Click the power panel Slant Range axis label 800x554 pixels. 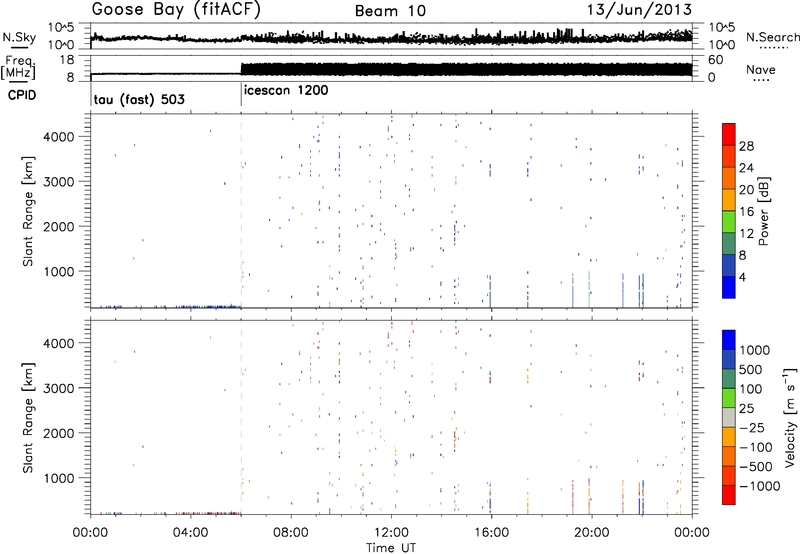coord(28,211)
